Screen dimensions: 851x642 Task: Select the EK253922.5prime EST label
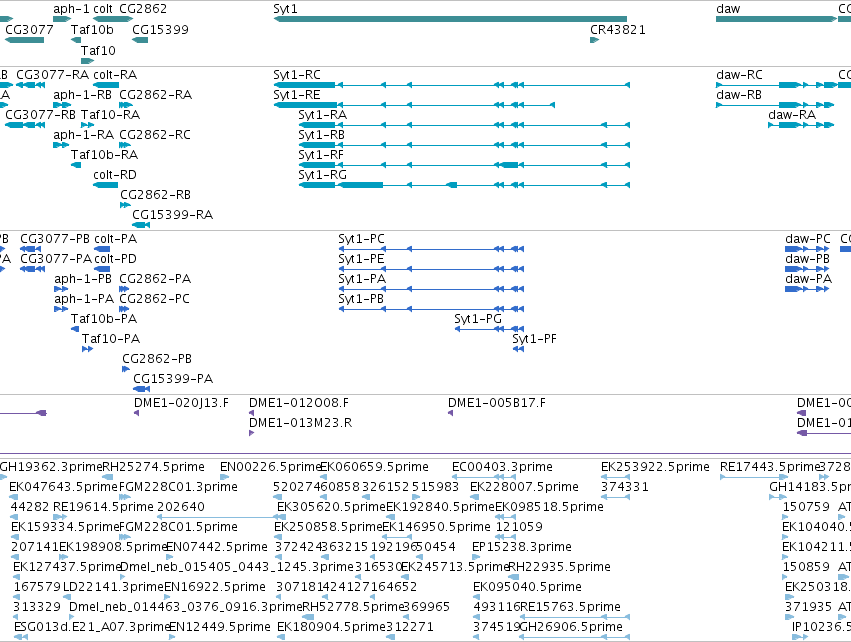655,467
